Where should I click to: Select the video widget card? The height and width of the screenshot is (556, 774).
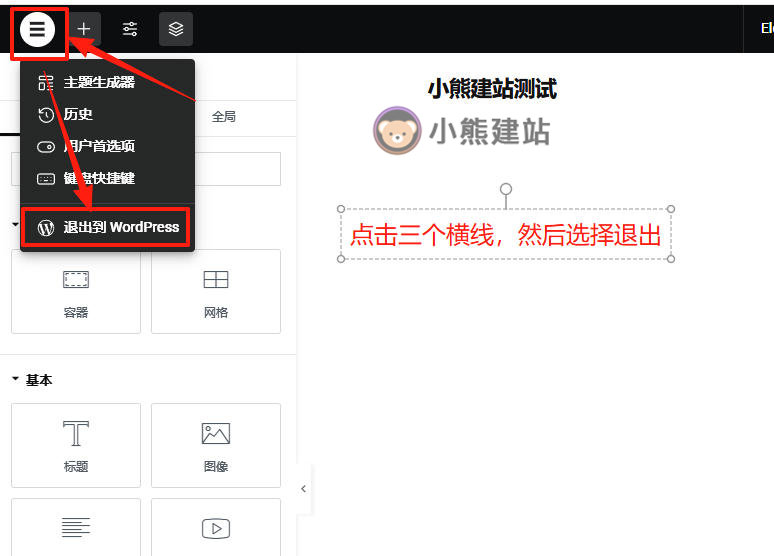click(x=216, y=527)
